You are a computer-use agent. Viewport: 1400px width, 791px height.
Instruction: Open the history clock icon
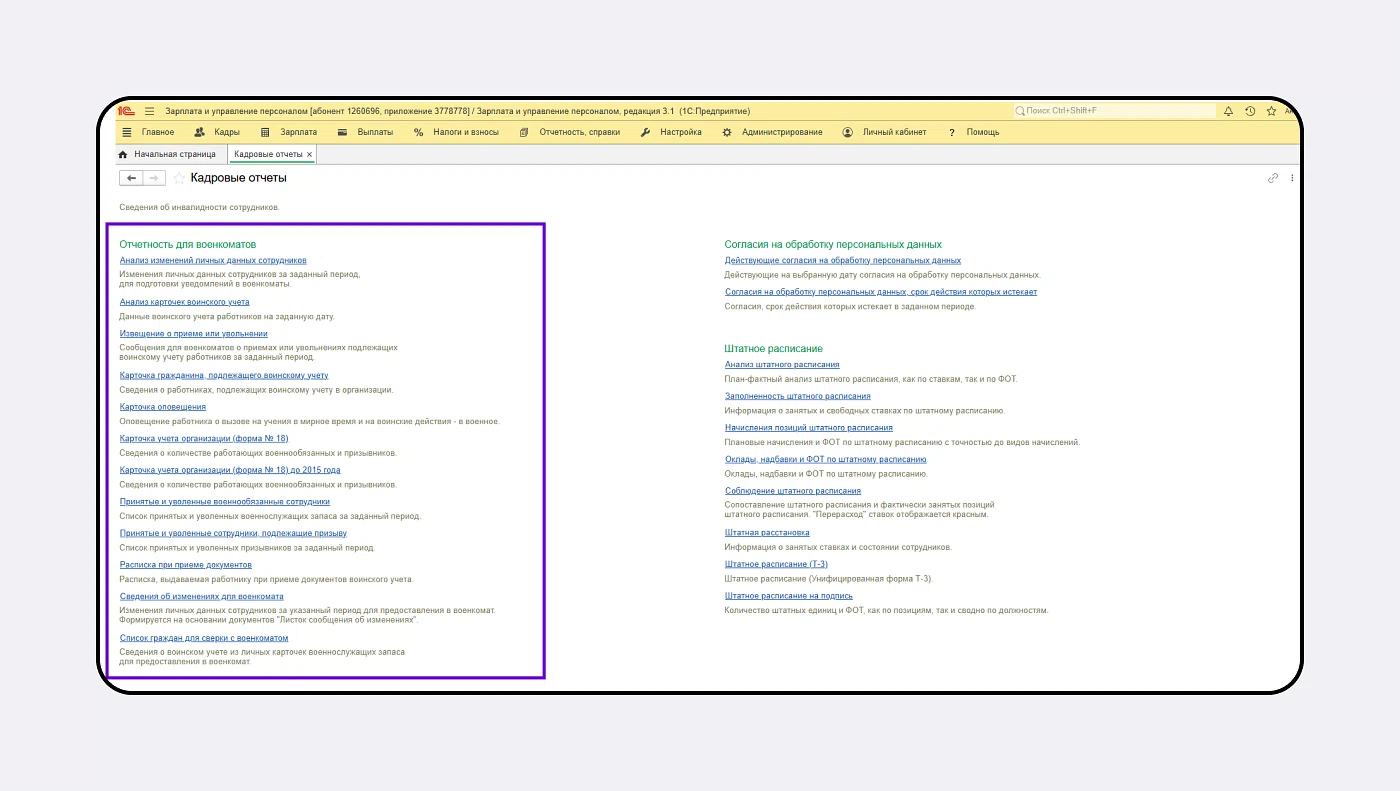1250,111
